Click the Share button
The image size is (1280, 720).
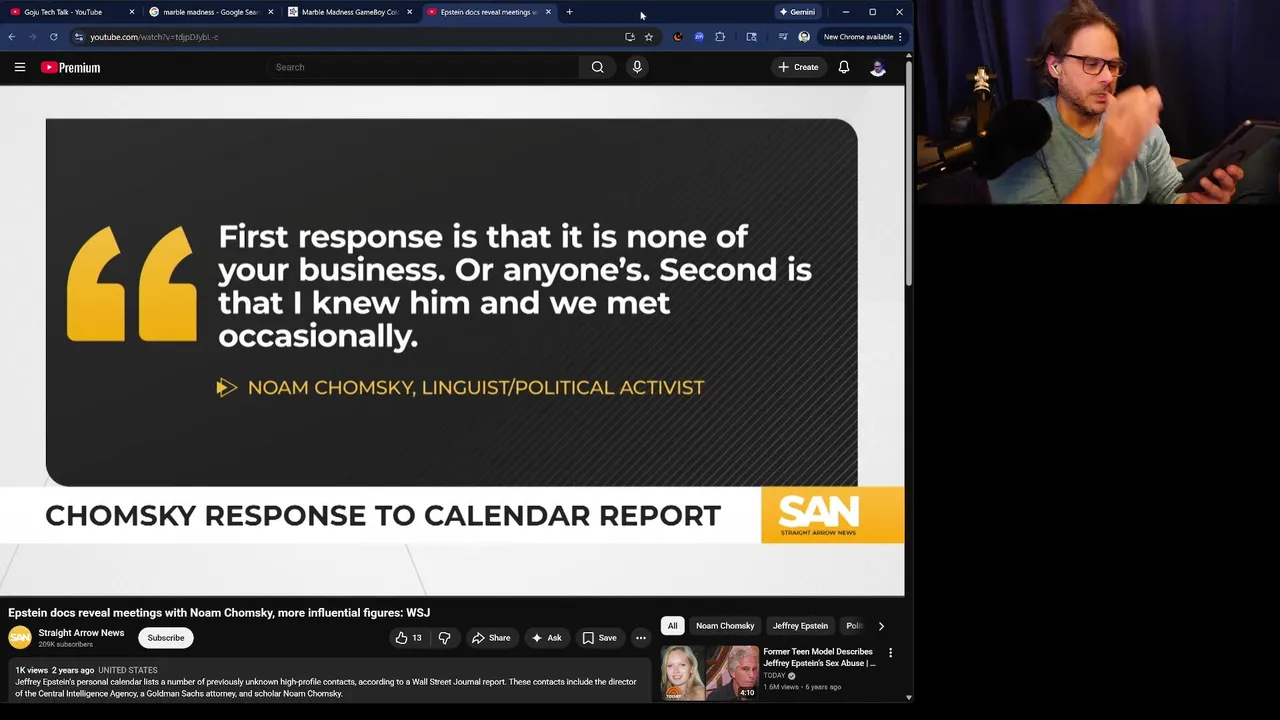491,638
